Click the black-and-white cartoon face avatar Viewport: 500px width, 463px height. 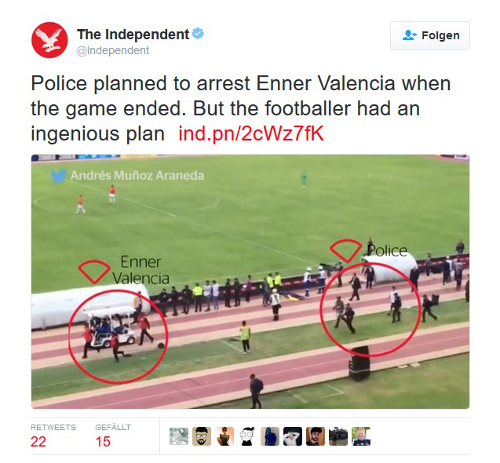tap(247, 436)
